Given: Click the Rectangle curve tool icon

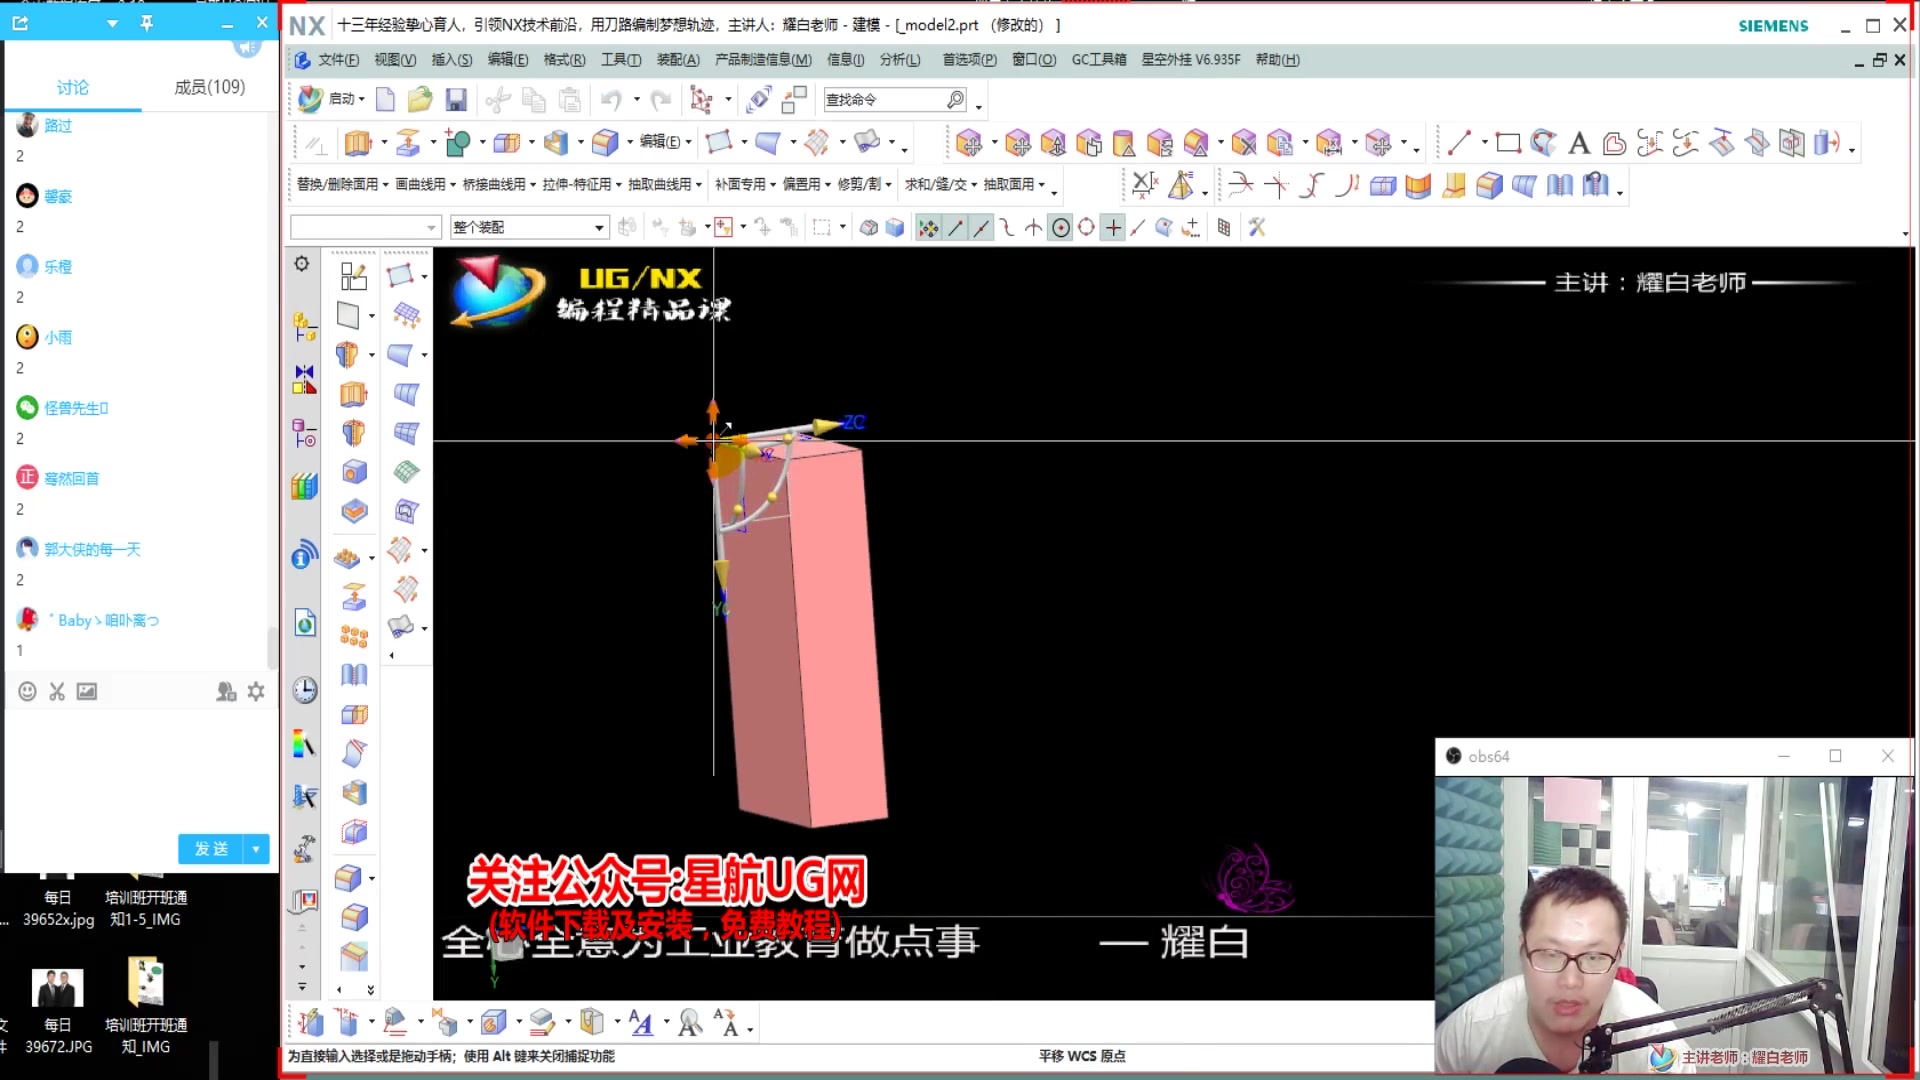Looking at the screenshot, I should pos(1508,143).
